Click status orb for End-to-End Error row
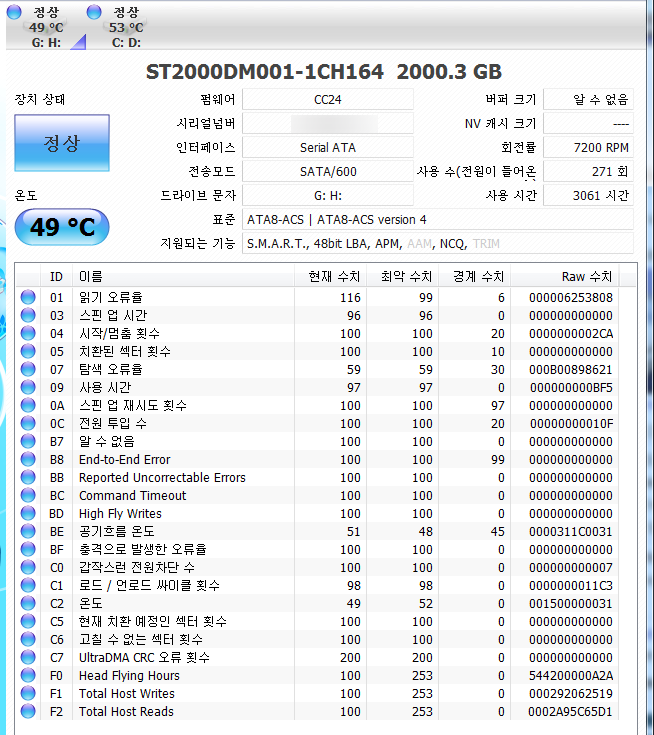 point(28,459)
